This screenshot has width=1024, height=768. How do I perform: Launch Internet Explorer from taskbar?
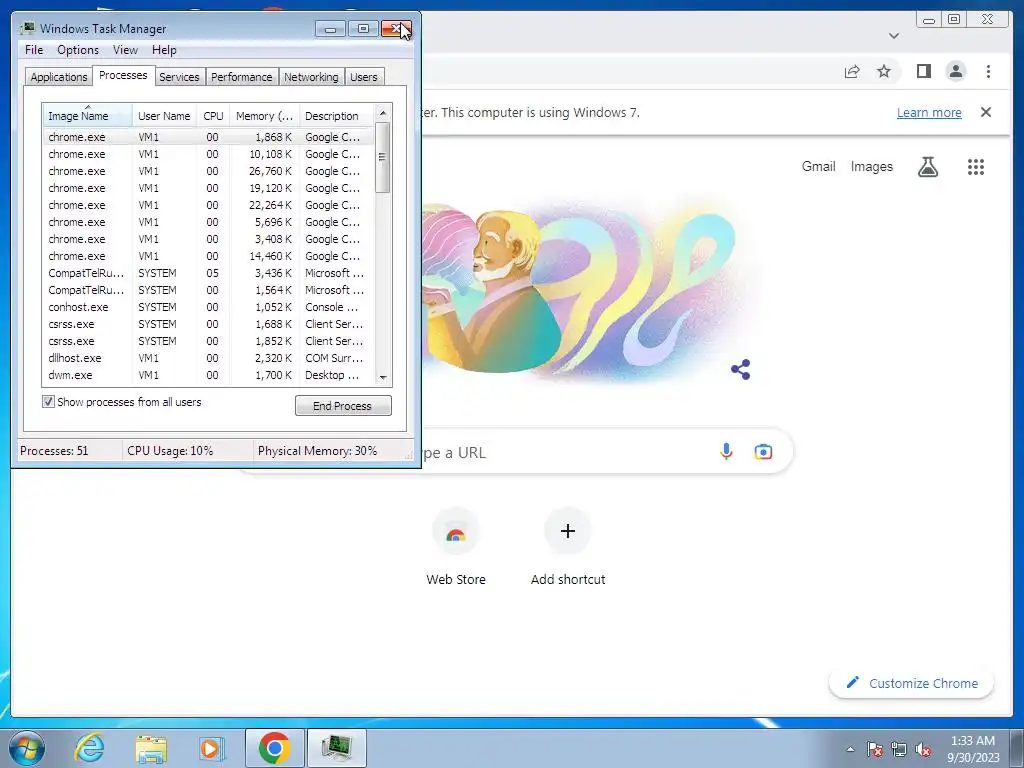(x=89, y=748)
